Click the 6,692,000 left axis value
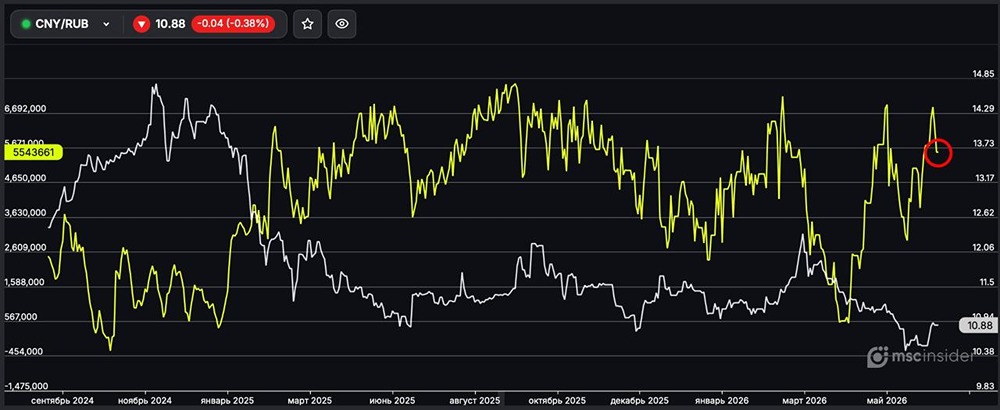 click(x=25, y=109)
